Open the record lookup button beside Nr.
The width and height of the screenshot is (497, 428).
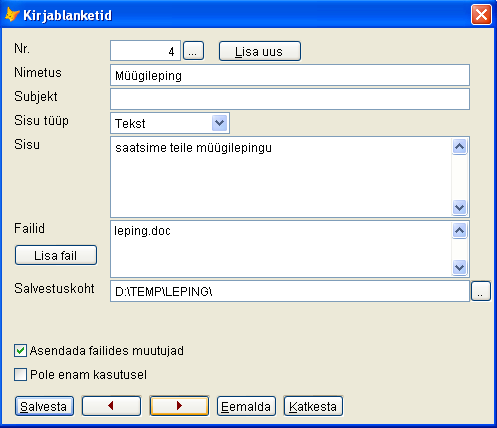(x=194, y=51)
